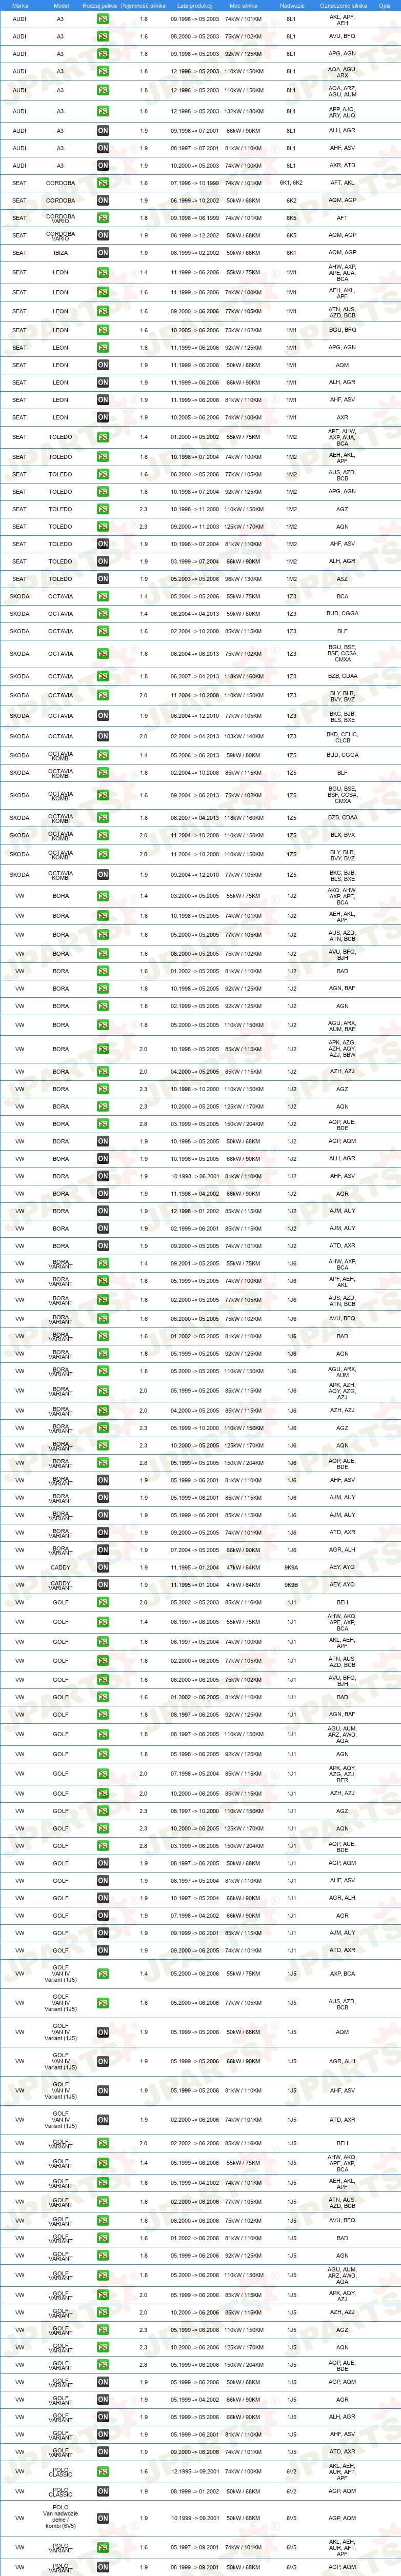The image size is (401, 2576).
Task: Select diesel ON icon in Polo Variant 1.9 row
Action: pyautogui.click(x=103, y=2567)
